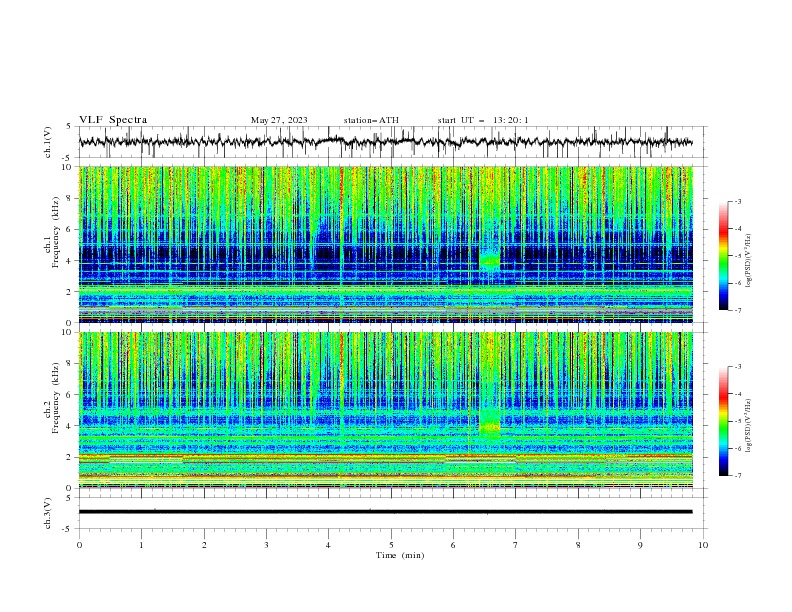Click the 'ch.3(V)' axis label
The height and width of the screenshot is (612, 792).
pos(48,513)
